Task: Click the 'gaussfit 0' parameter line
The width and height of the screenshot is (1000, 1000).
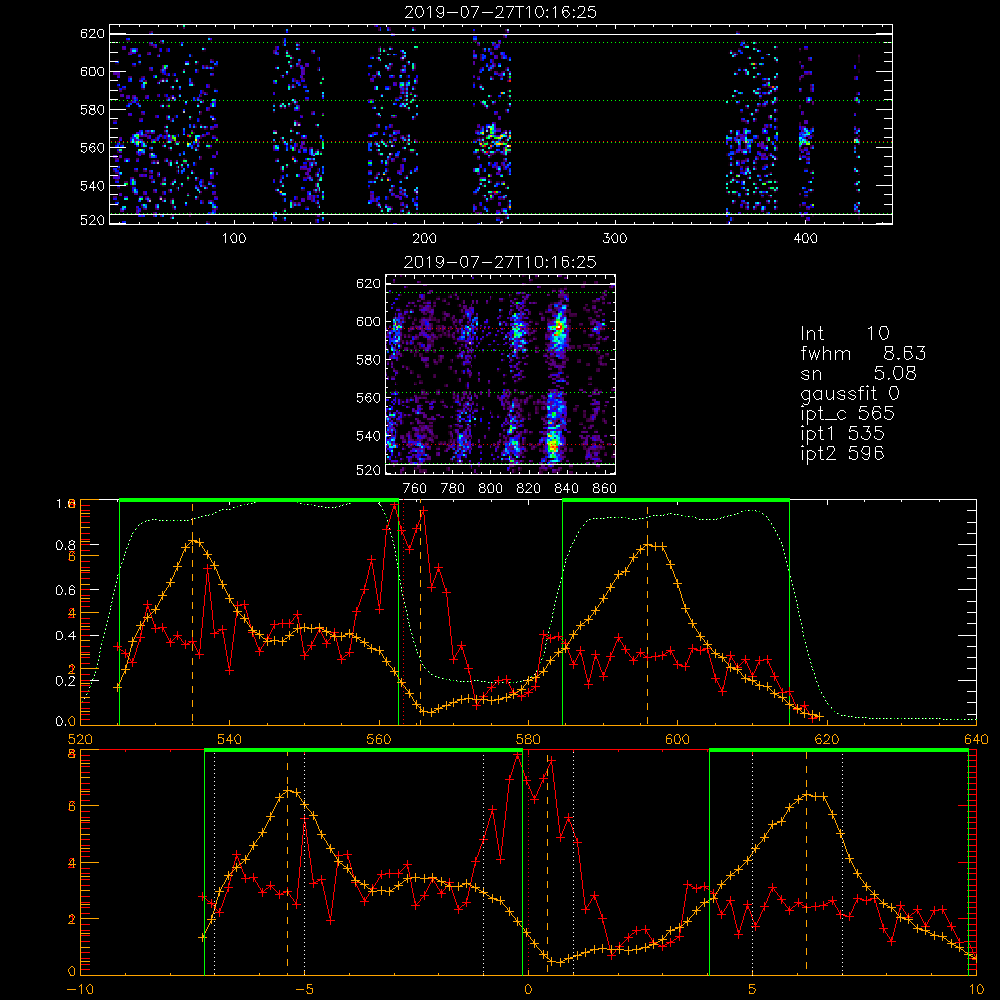Action: pyautogui.click(x=849, y=393)
